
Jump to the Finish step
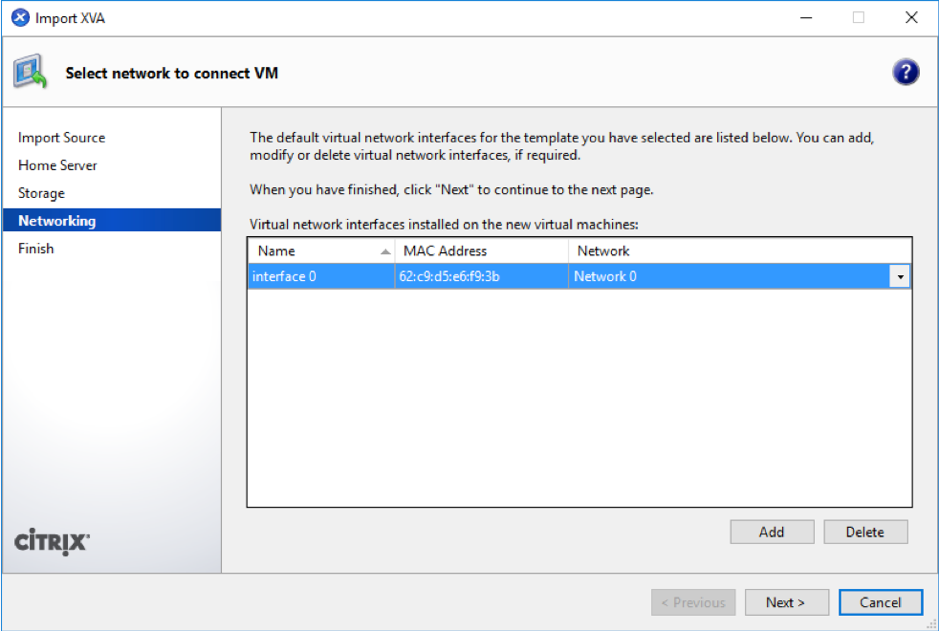(x=36, y=248)
